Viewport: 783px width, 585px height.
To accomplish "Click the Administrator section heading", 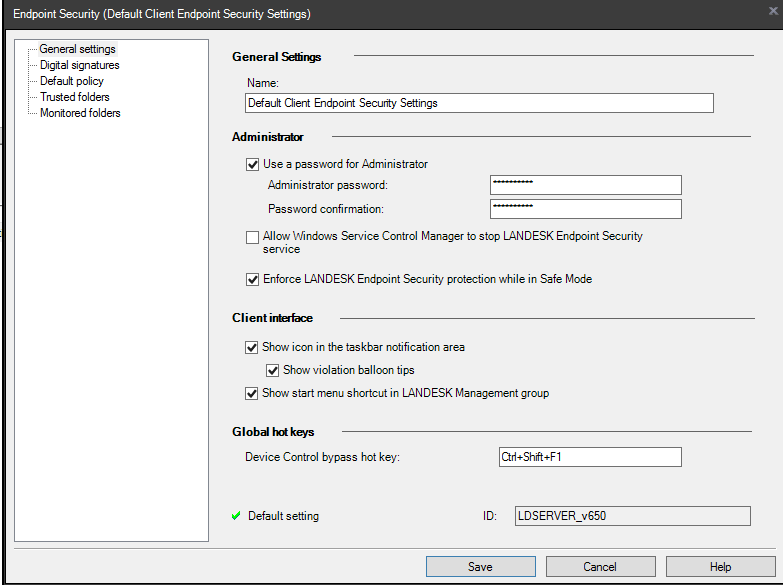I will 267,137.
